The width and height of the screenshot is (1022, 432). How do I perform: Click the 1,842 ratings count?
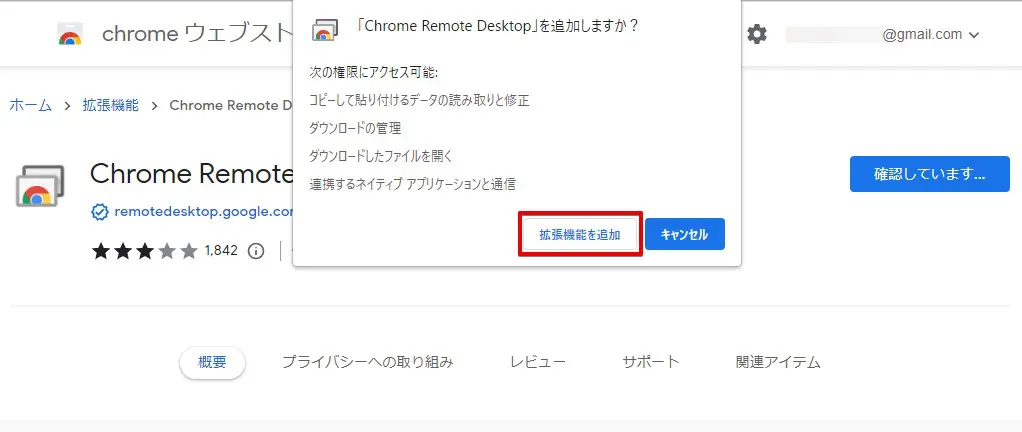[x=221, y=250]
